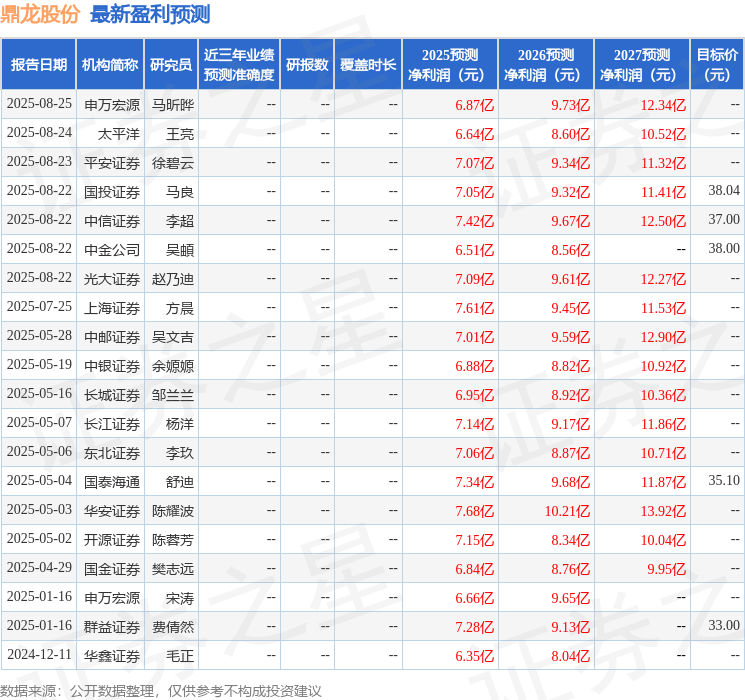Select the date cell 2024-12-11
Viewport: 745px width, 700px height.
39,654
